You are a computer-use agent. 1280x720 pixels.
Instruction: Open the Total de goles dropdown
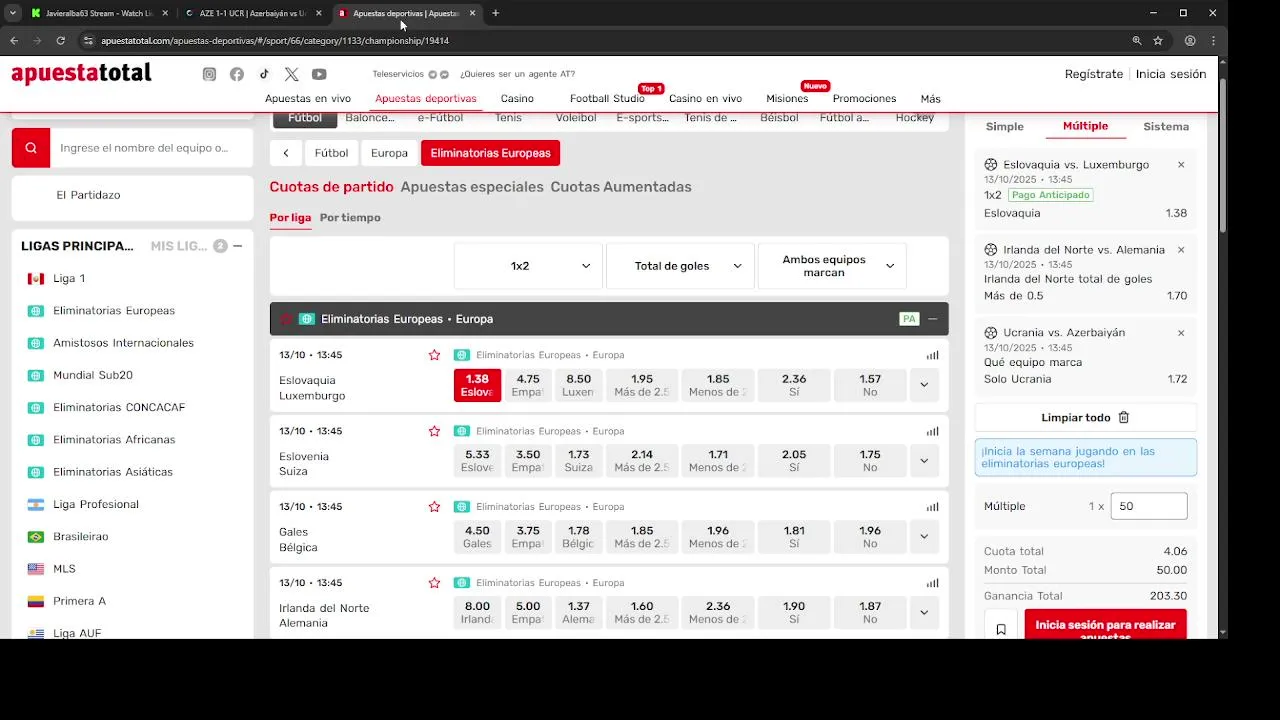pyautogui.click(x=680, y=266)
